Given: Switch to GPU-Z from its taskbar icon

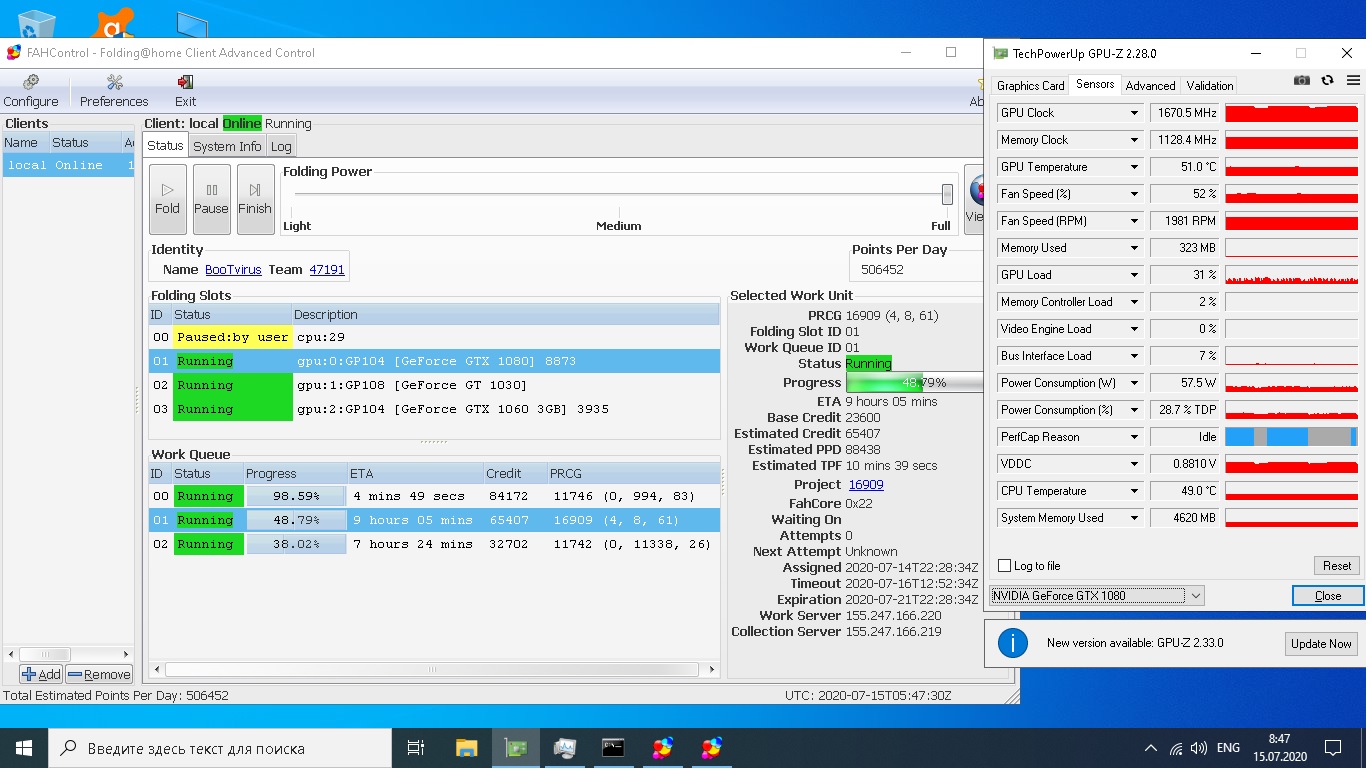Looking at the screenshot, I should 516,748.
